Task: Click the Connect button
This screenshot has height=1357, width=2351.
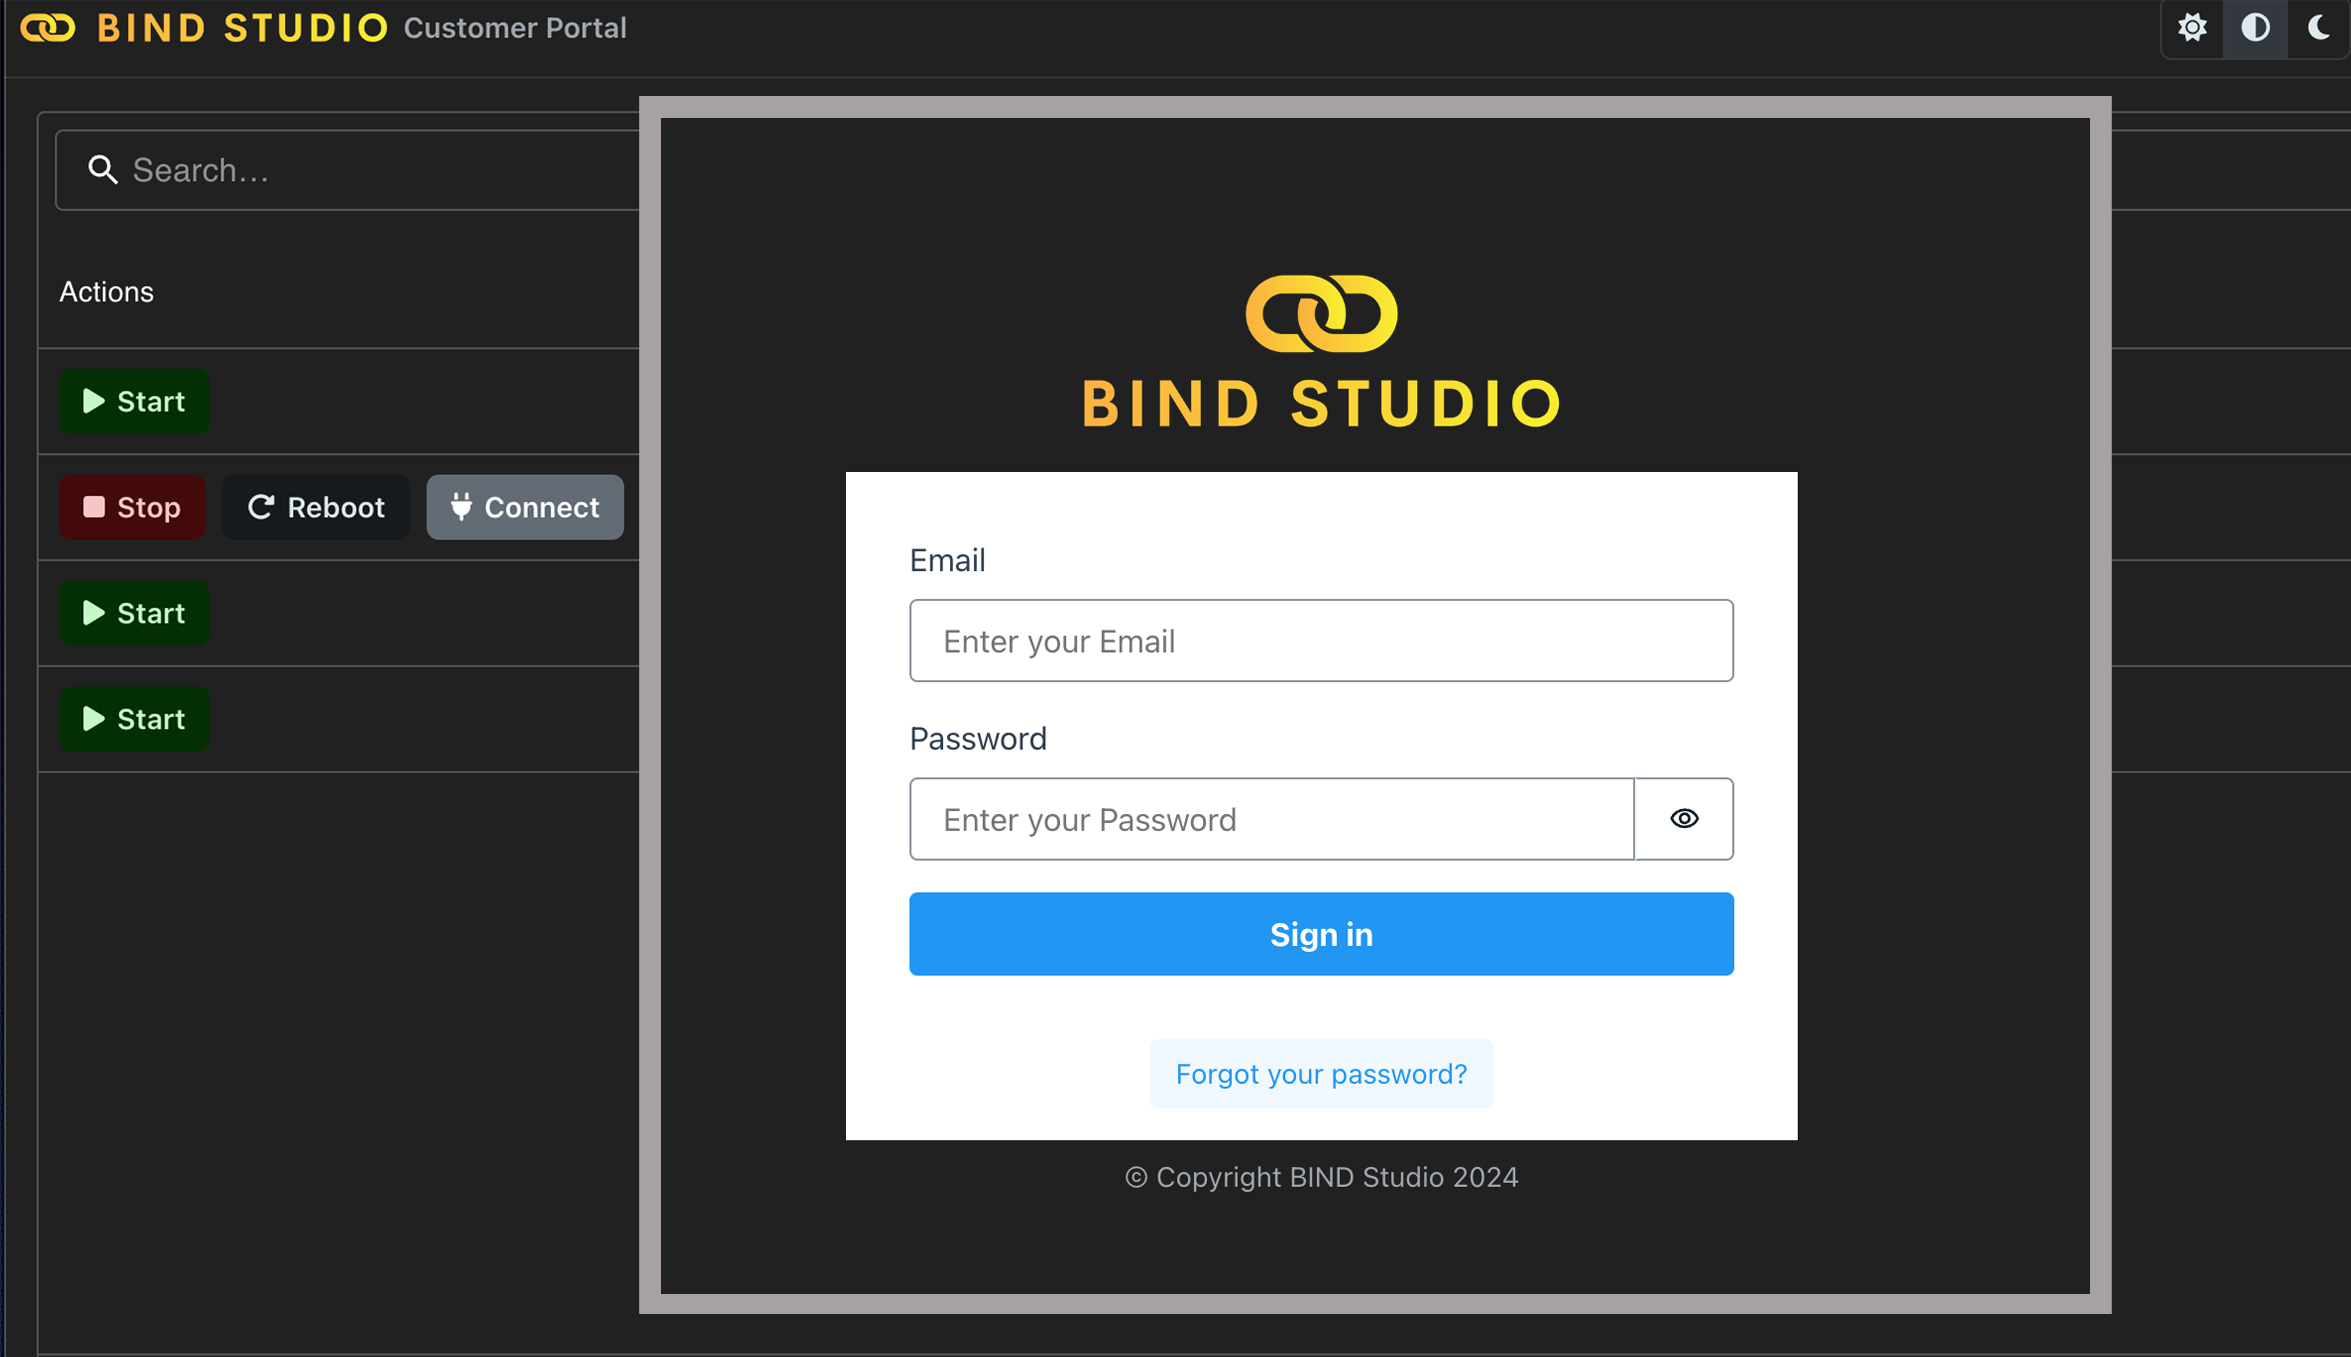Action: [525, 507]
